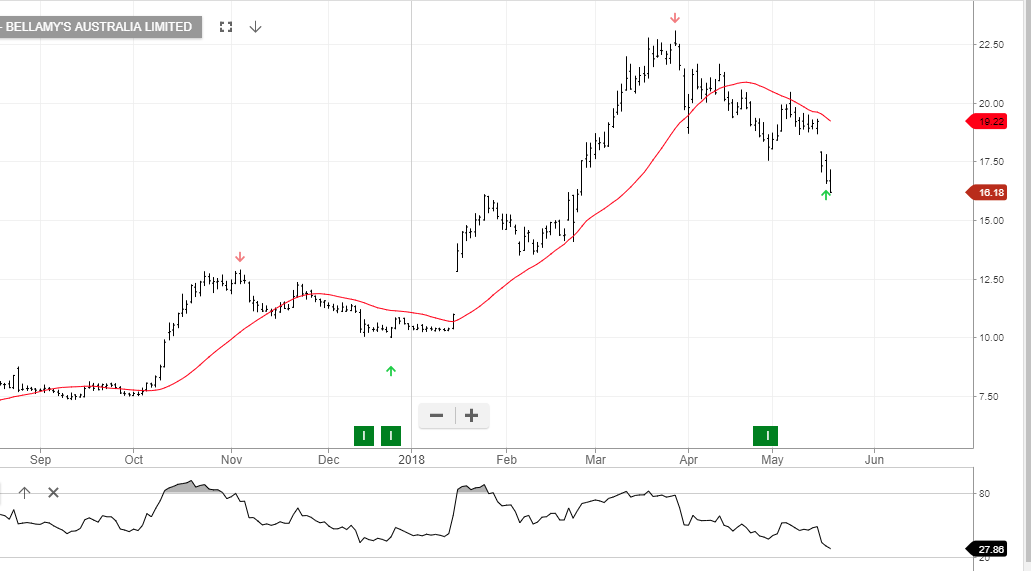This screenshot has height=571, width=1031.
Task: Click the red sell arrow above late March peak
Action: tap(675, 18)
